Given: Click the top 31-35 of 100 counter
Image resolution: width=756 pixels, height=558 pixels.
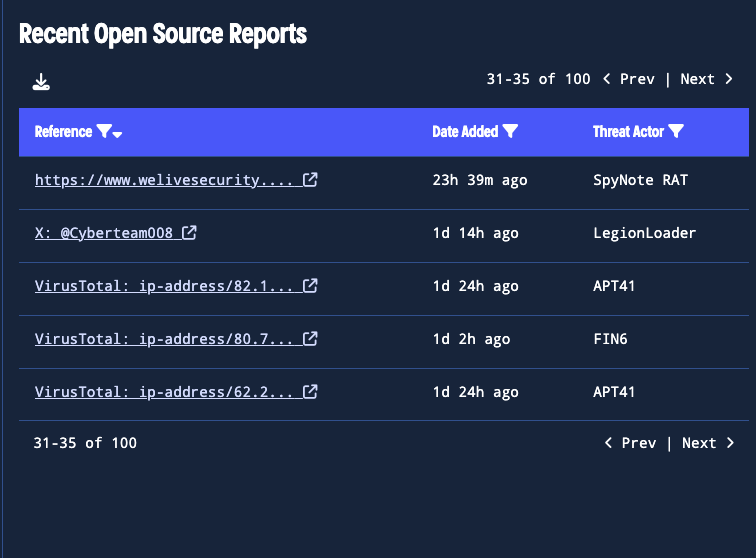Looking at the screenshot, I should click(538, 79).
